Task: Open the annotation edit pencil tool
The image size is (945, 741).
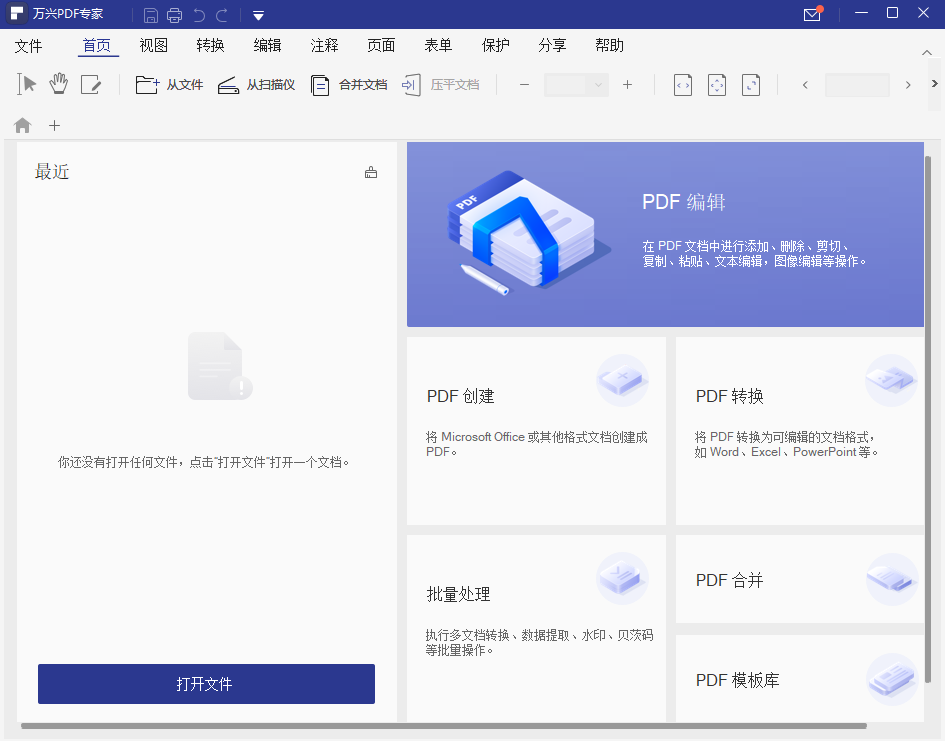Action: coord(91,85)
